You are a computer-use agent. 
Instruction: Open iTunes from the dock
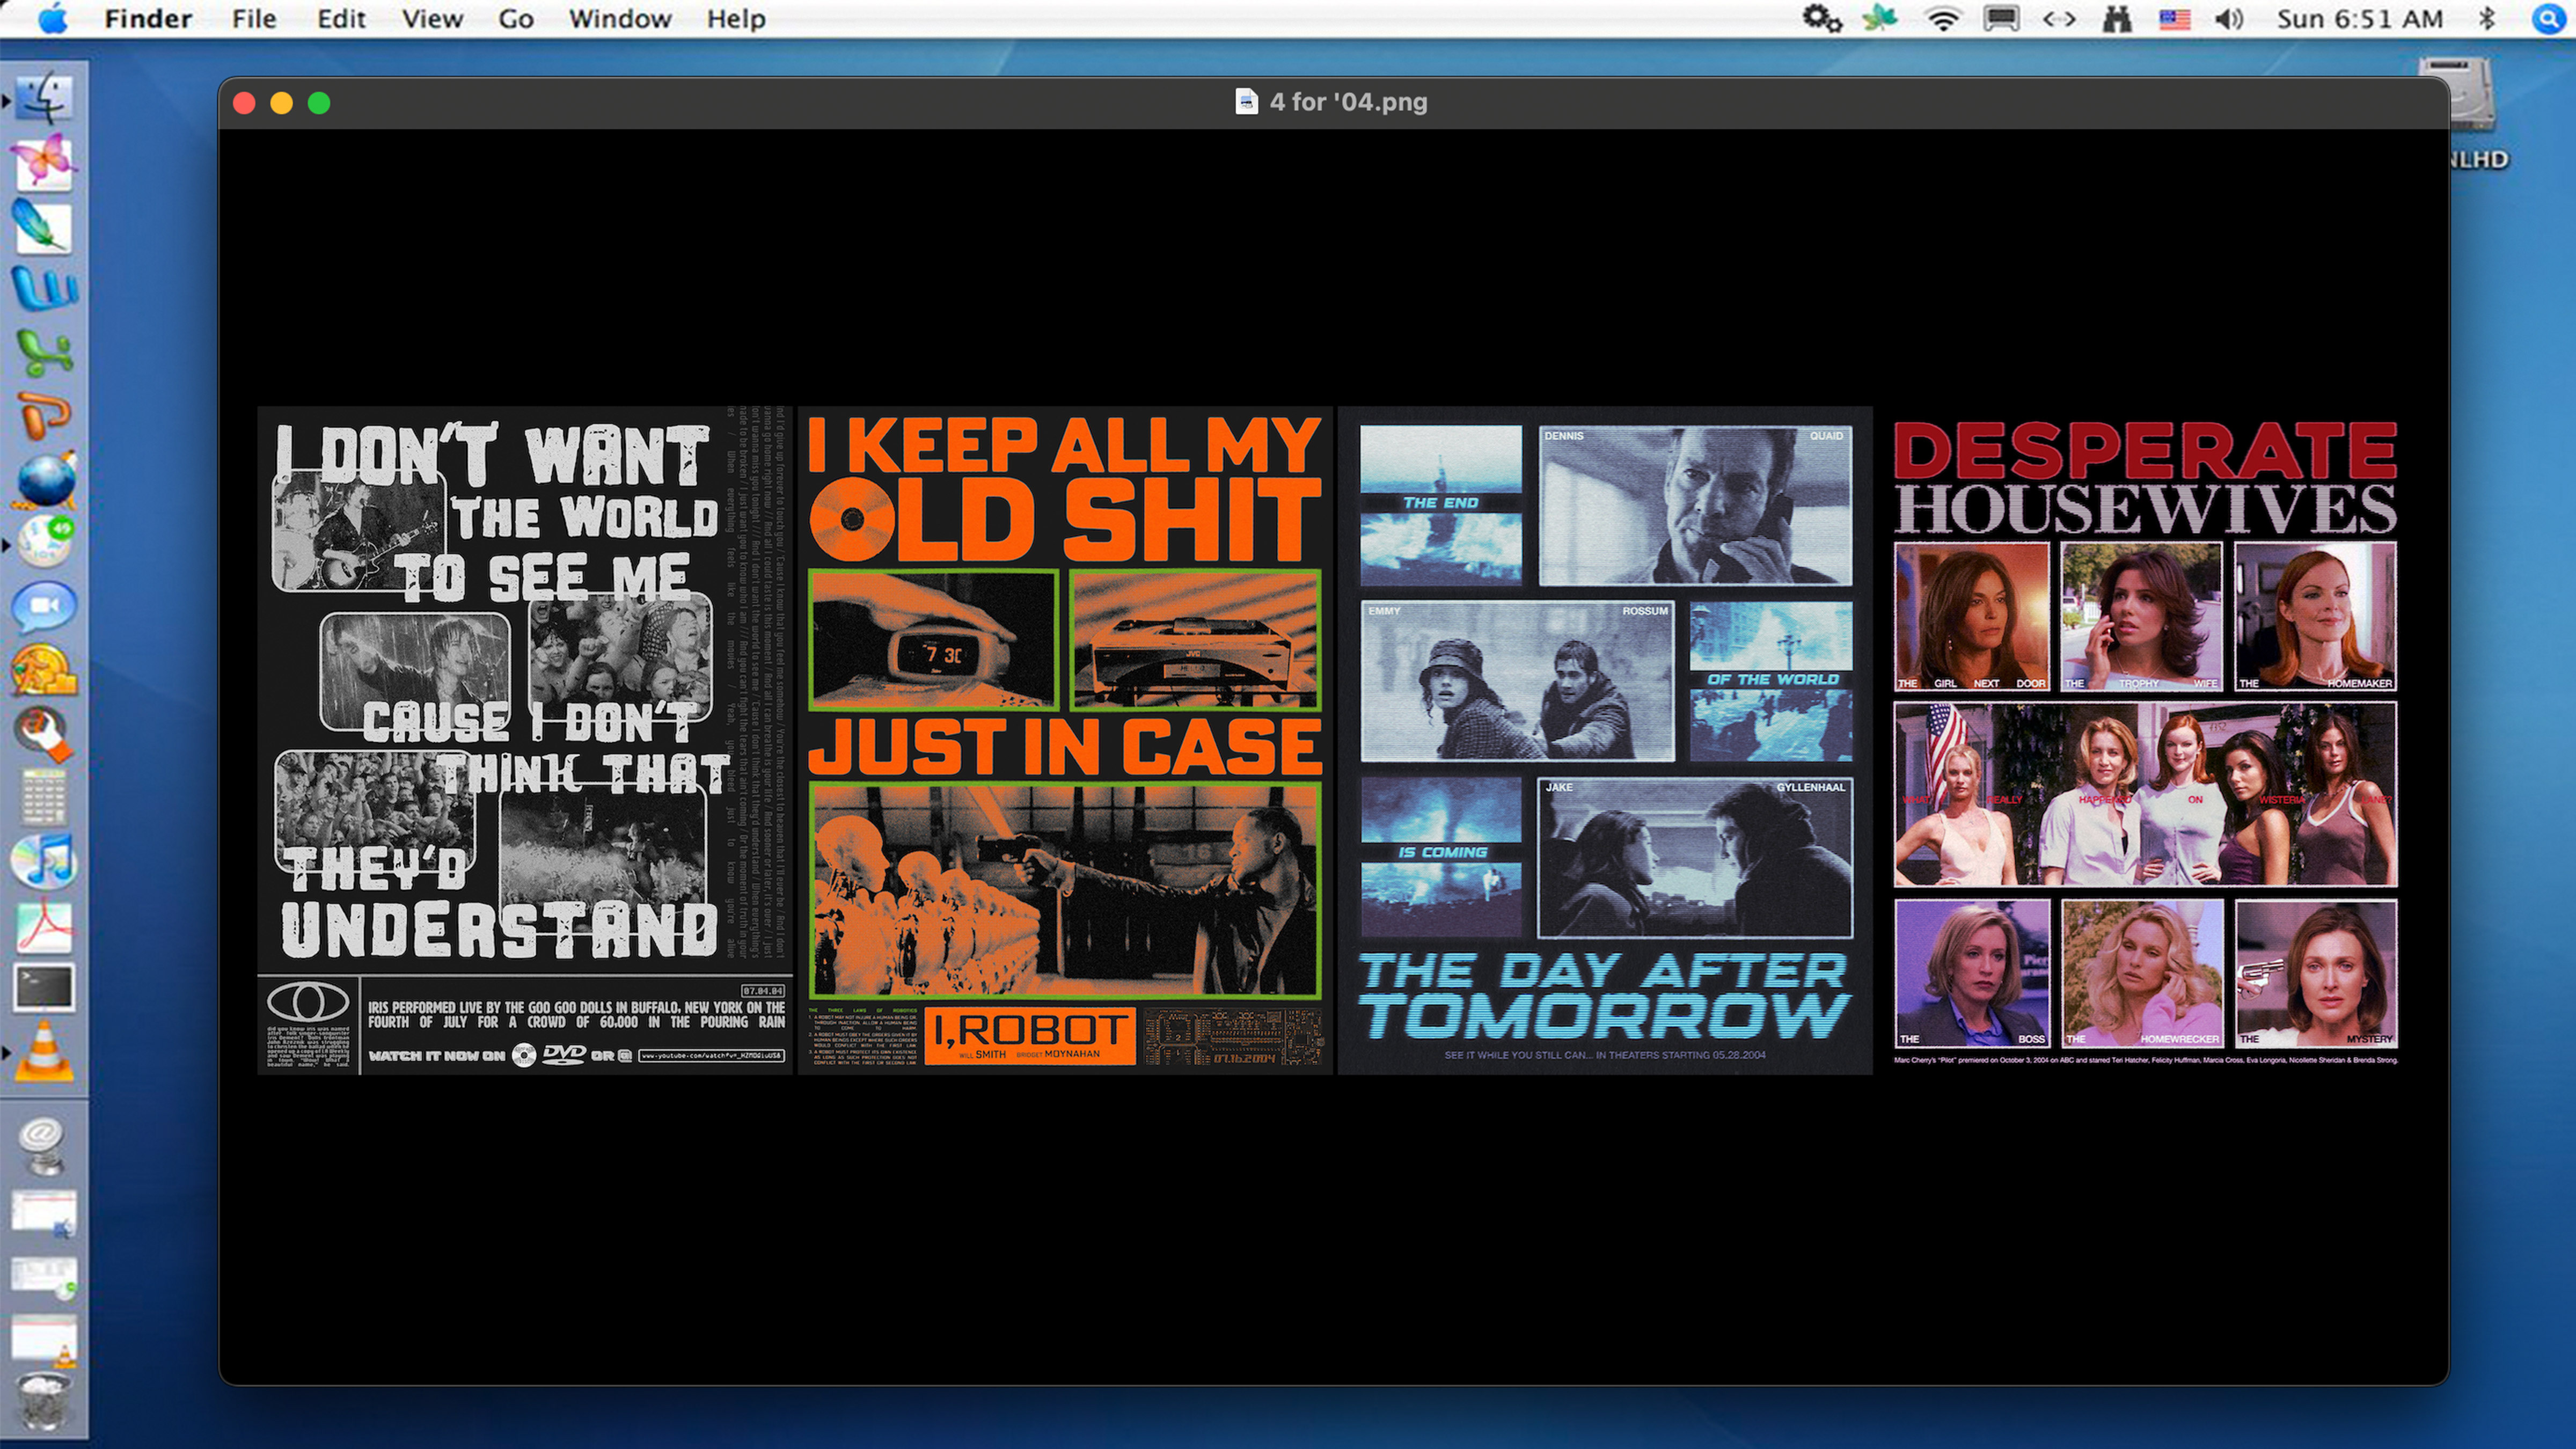(x=44, y=862)
